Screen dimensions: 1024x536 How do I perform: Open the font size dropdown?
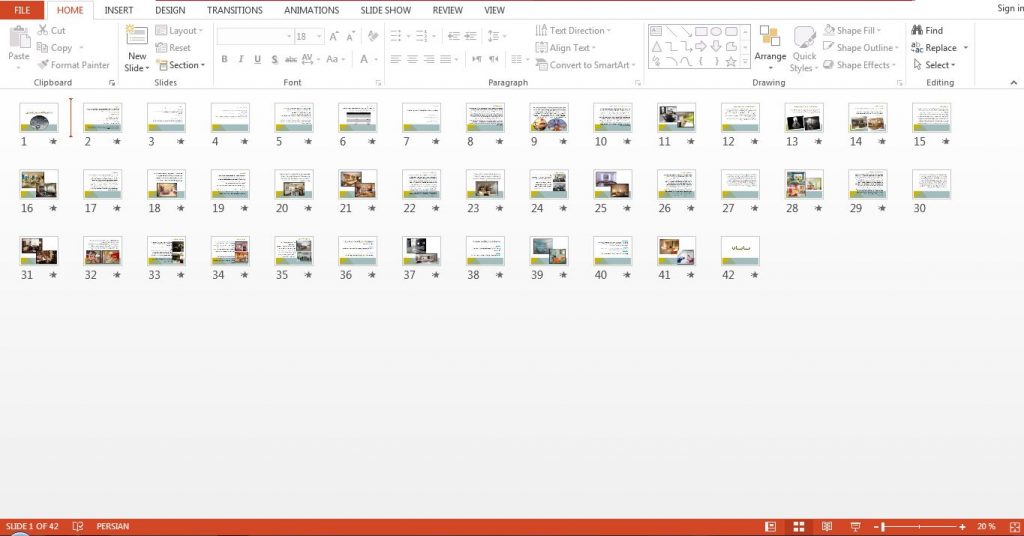[x=319, y=36]
